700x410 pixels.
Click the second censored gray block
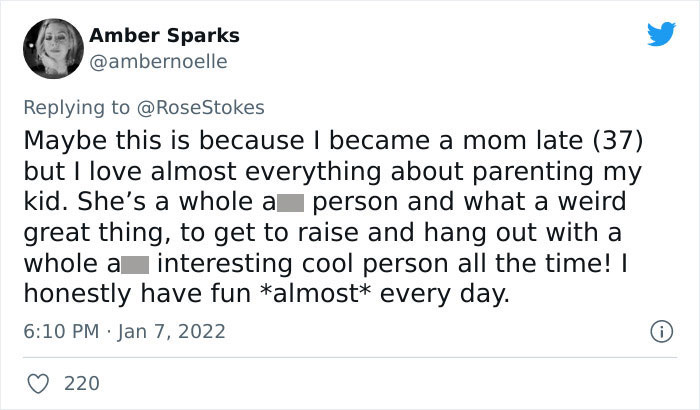tap(135, 267)
